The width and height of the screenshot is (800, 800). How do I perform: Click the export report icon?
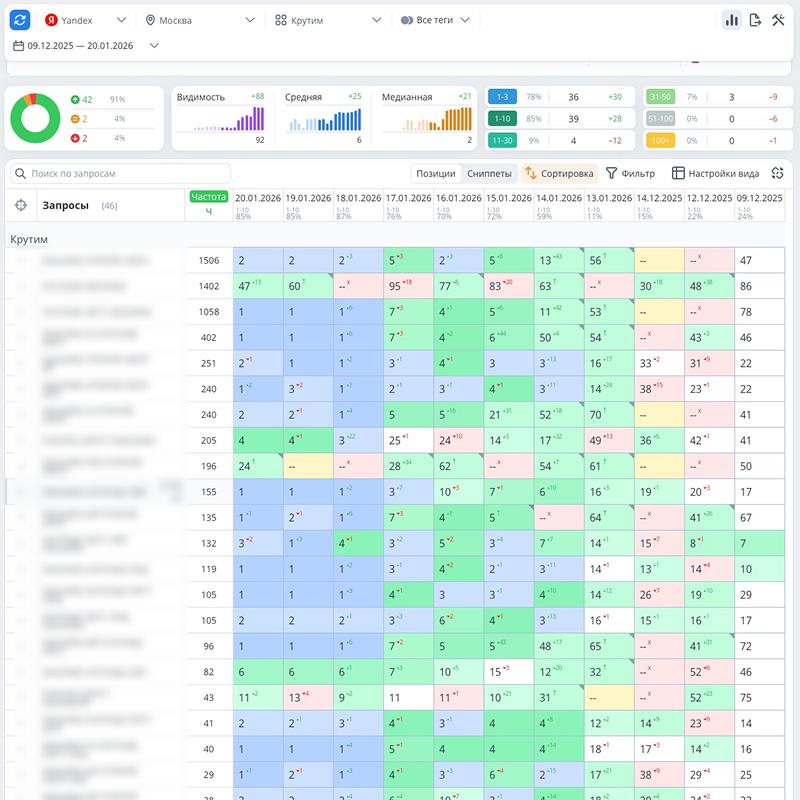755,20
